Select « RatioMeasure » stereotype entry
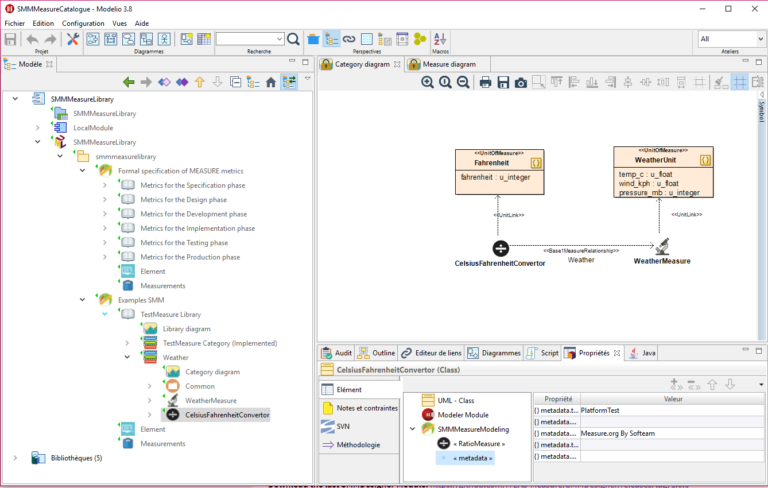 click(479, 443)
